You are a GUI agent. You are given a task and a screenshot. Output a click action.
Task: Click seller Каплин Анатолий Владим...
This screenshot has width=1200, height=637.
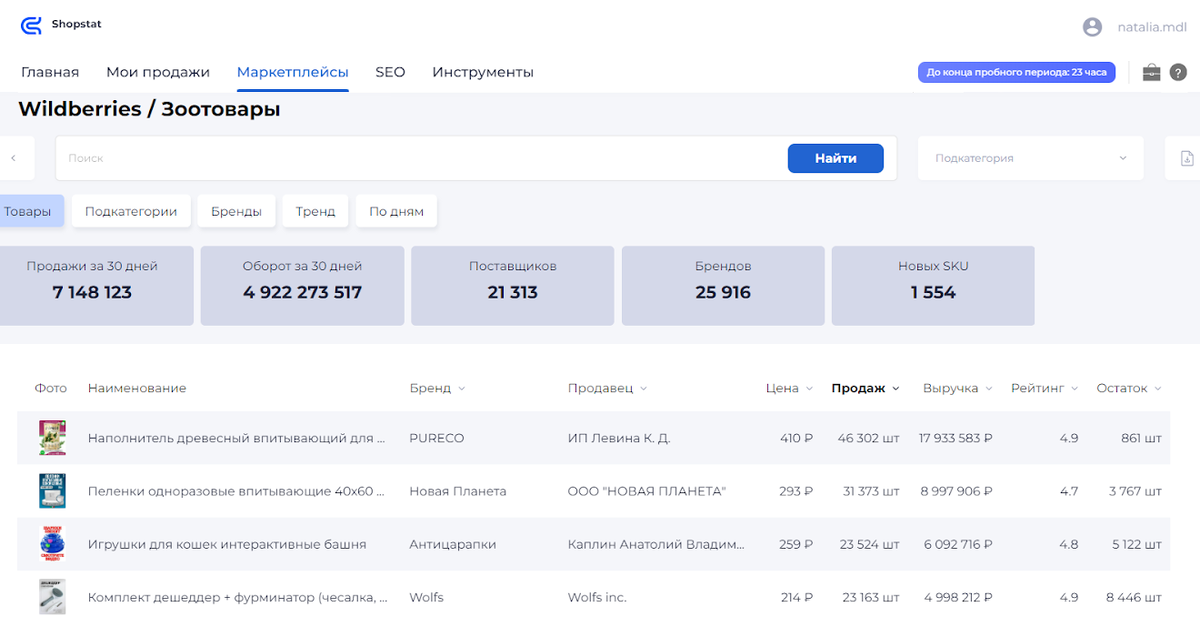(x=656, y=544)
